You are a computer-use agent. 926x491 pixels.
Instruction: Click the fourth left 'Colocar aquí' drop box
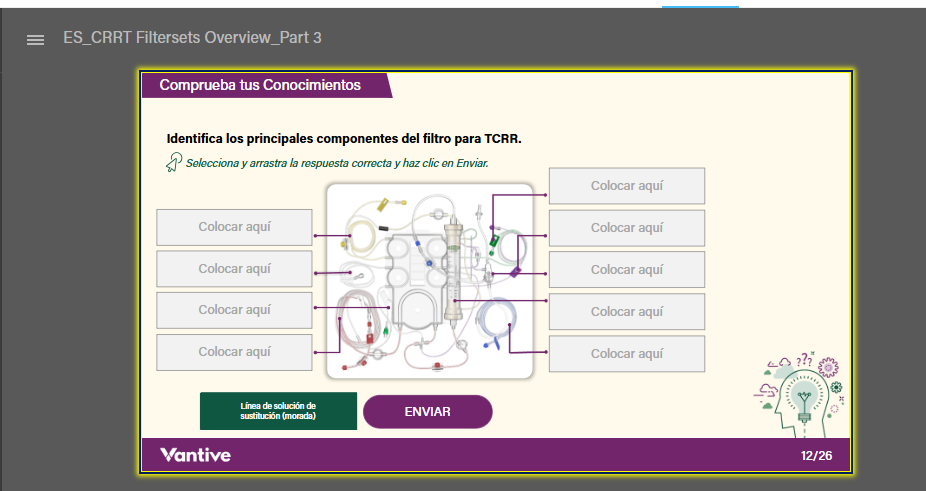[x=234, y=352]
